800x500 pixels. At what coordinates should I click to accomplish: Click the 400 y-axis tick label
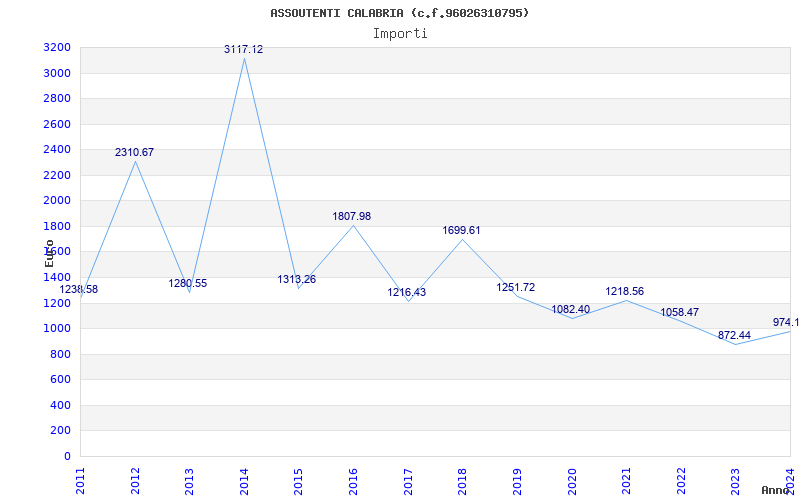tap(60, 405)
